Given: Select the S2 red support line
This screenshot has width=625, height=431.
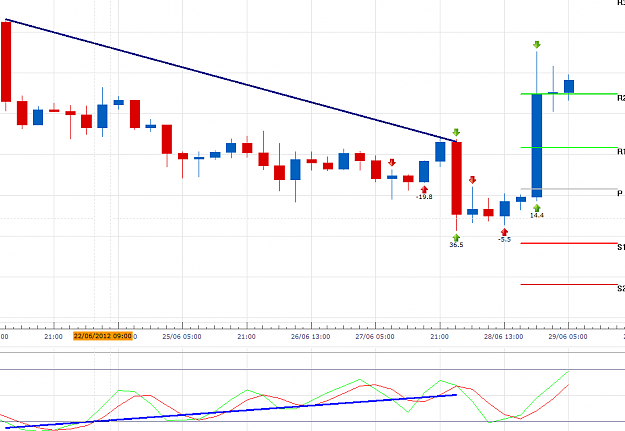Looking at the screenshot, I should [x=569, y=284].
